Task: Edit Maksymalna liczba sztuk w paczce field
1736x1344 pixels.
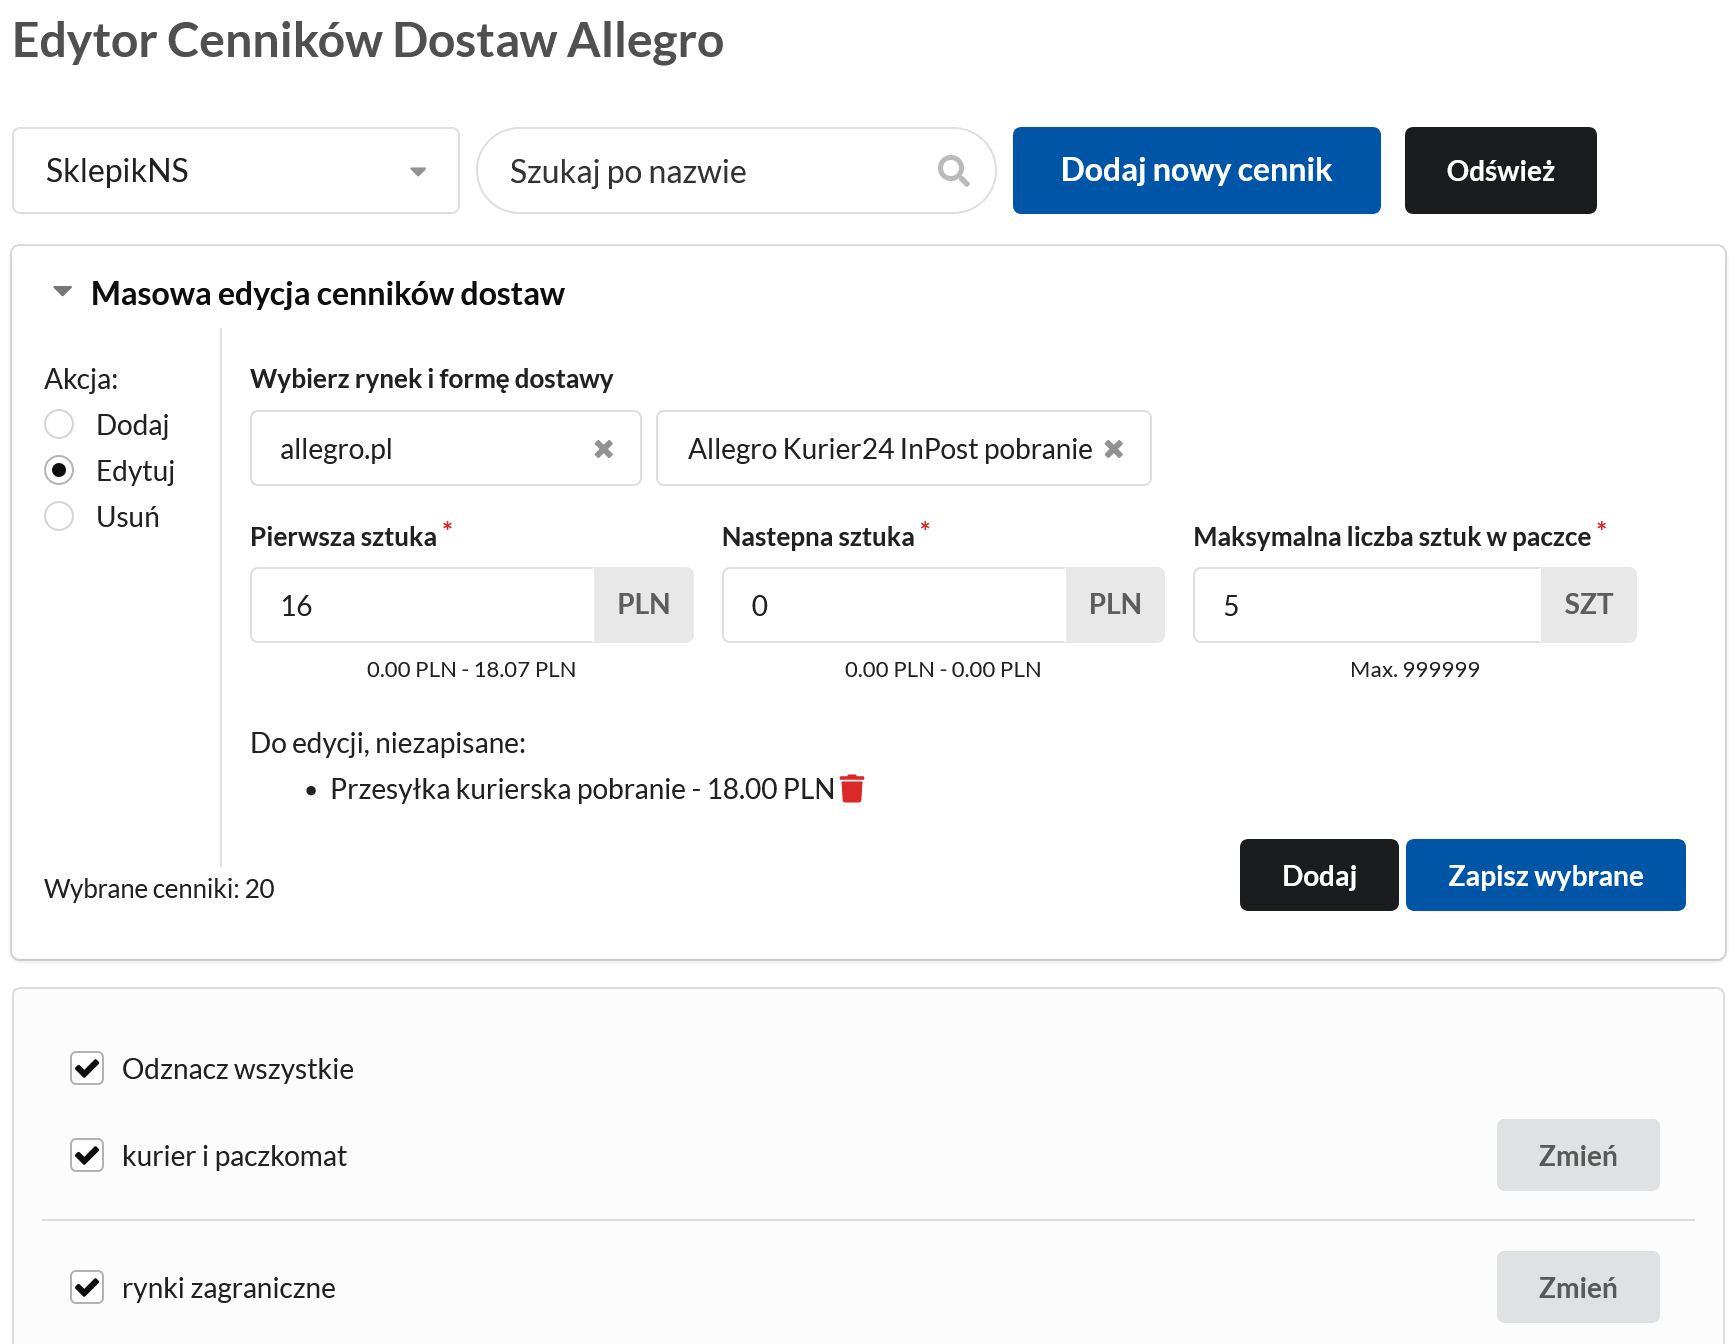Action: pyautogui.click(x=1367, y=605)
